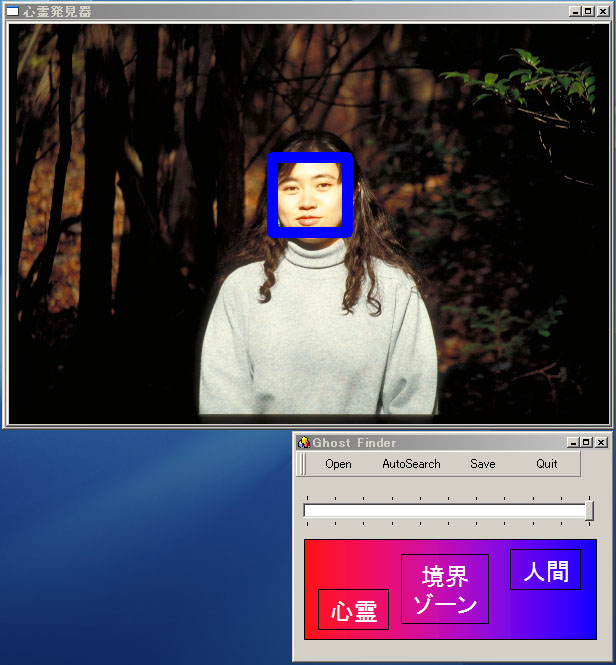Maximize the 心霊発見器 window
Image resolution: width=616 pixels, height=665 pixels.
point(588,11)
